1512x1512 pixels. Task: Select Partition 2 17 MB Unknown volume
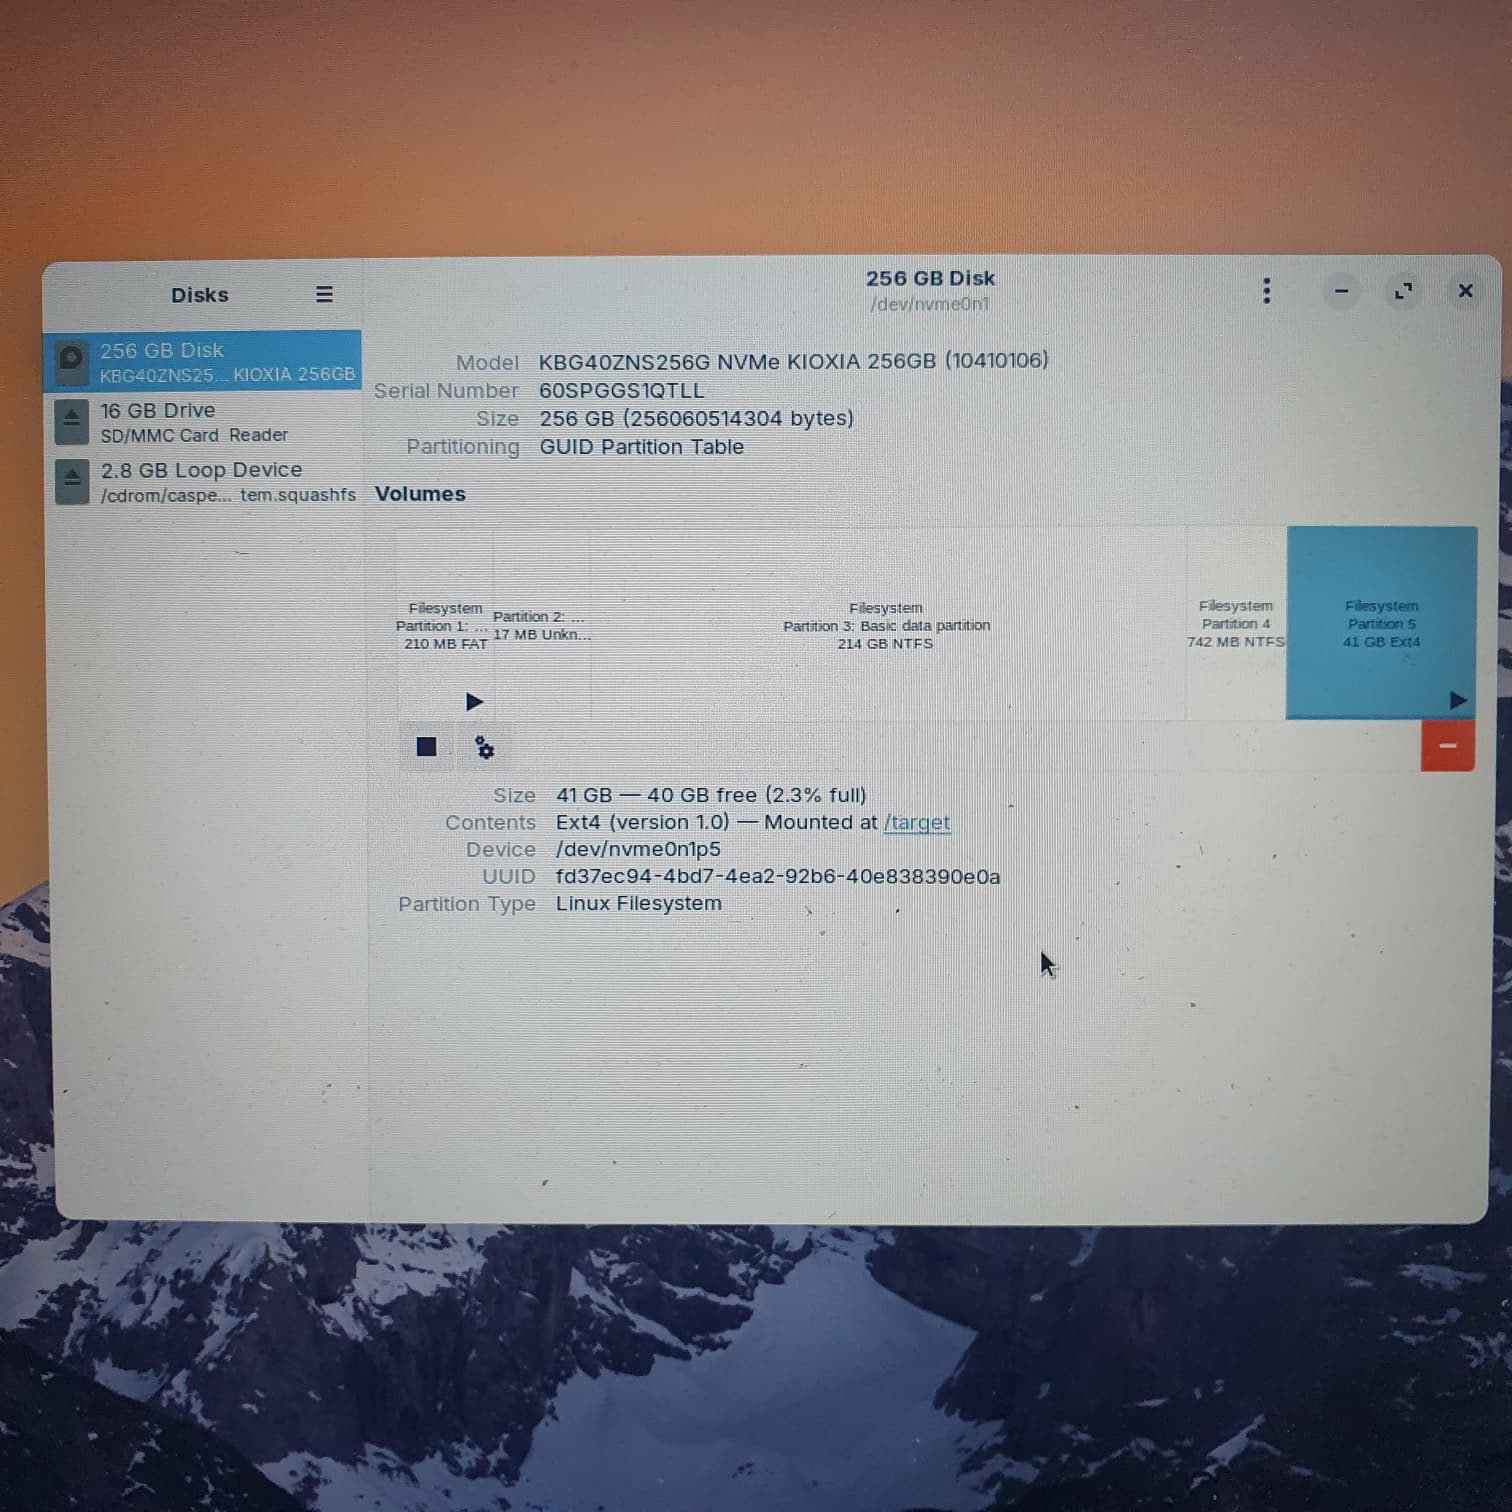541,625
